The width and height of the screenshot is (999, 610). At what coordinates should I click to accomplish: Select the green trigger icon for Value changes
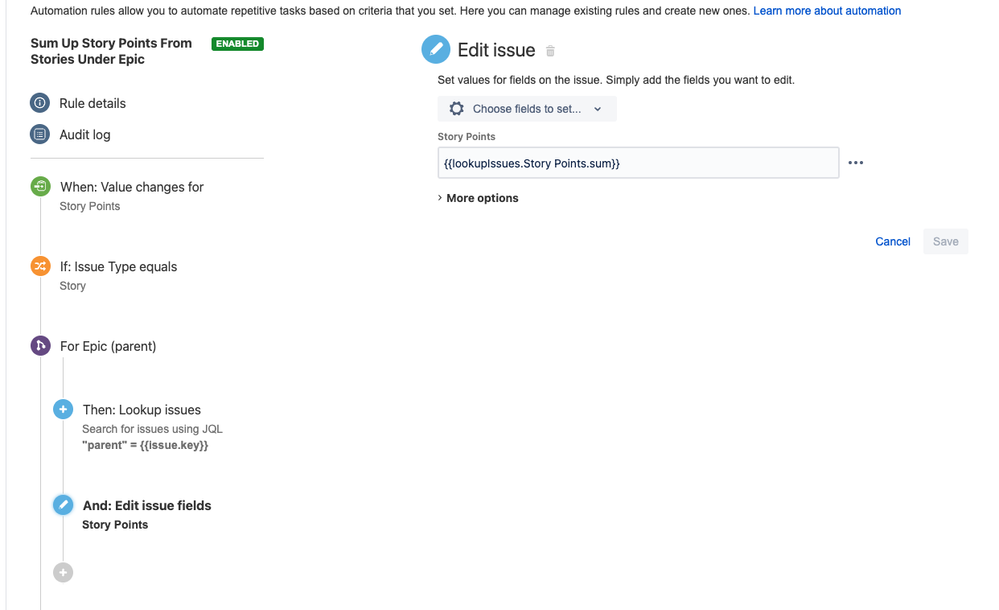[40, 186]
